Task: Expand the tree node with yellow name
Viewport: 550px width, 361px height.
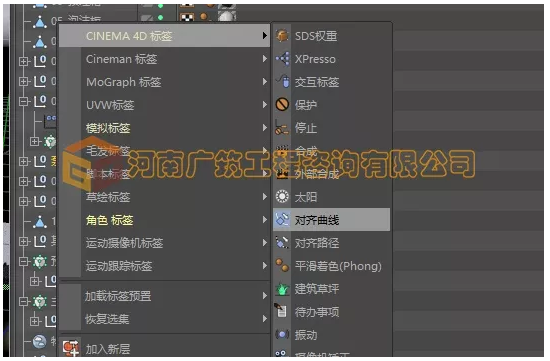Action: 24,161
